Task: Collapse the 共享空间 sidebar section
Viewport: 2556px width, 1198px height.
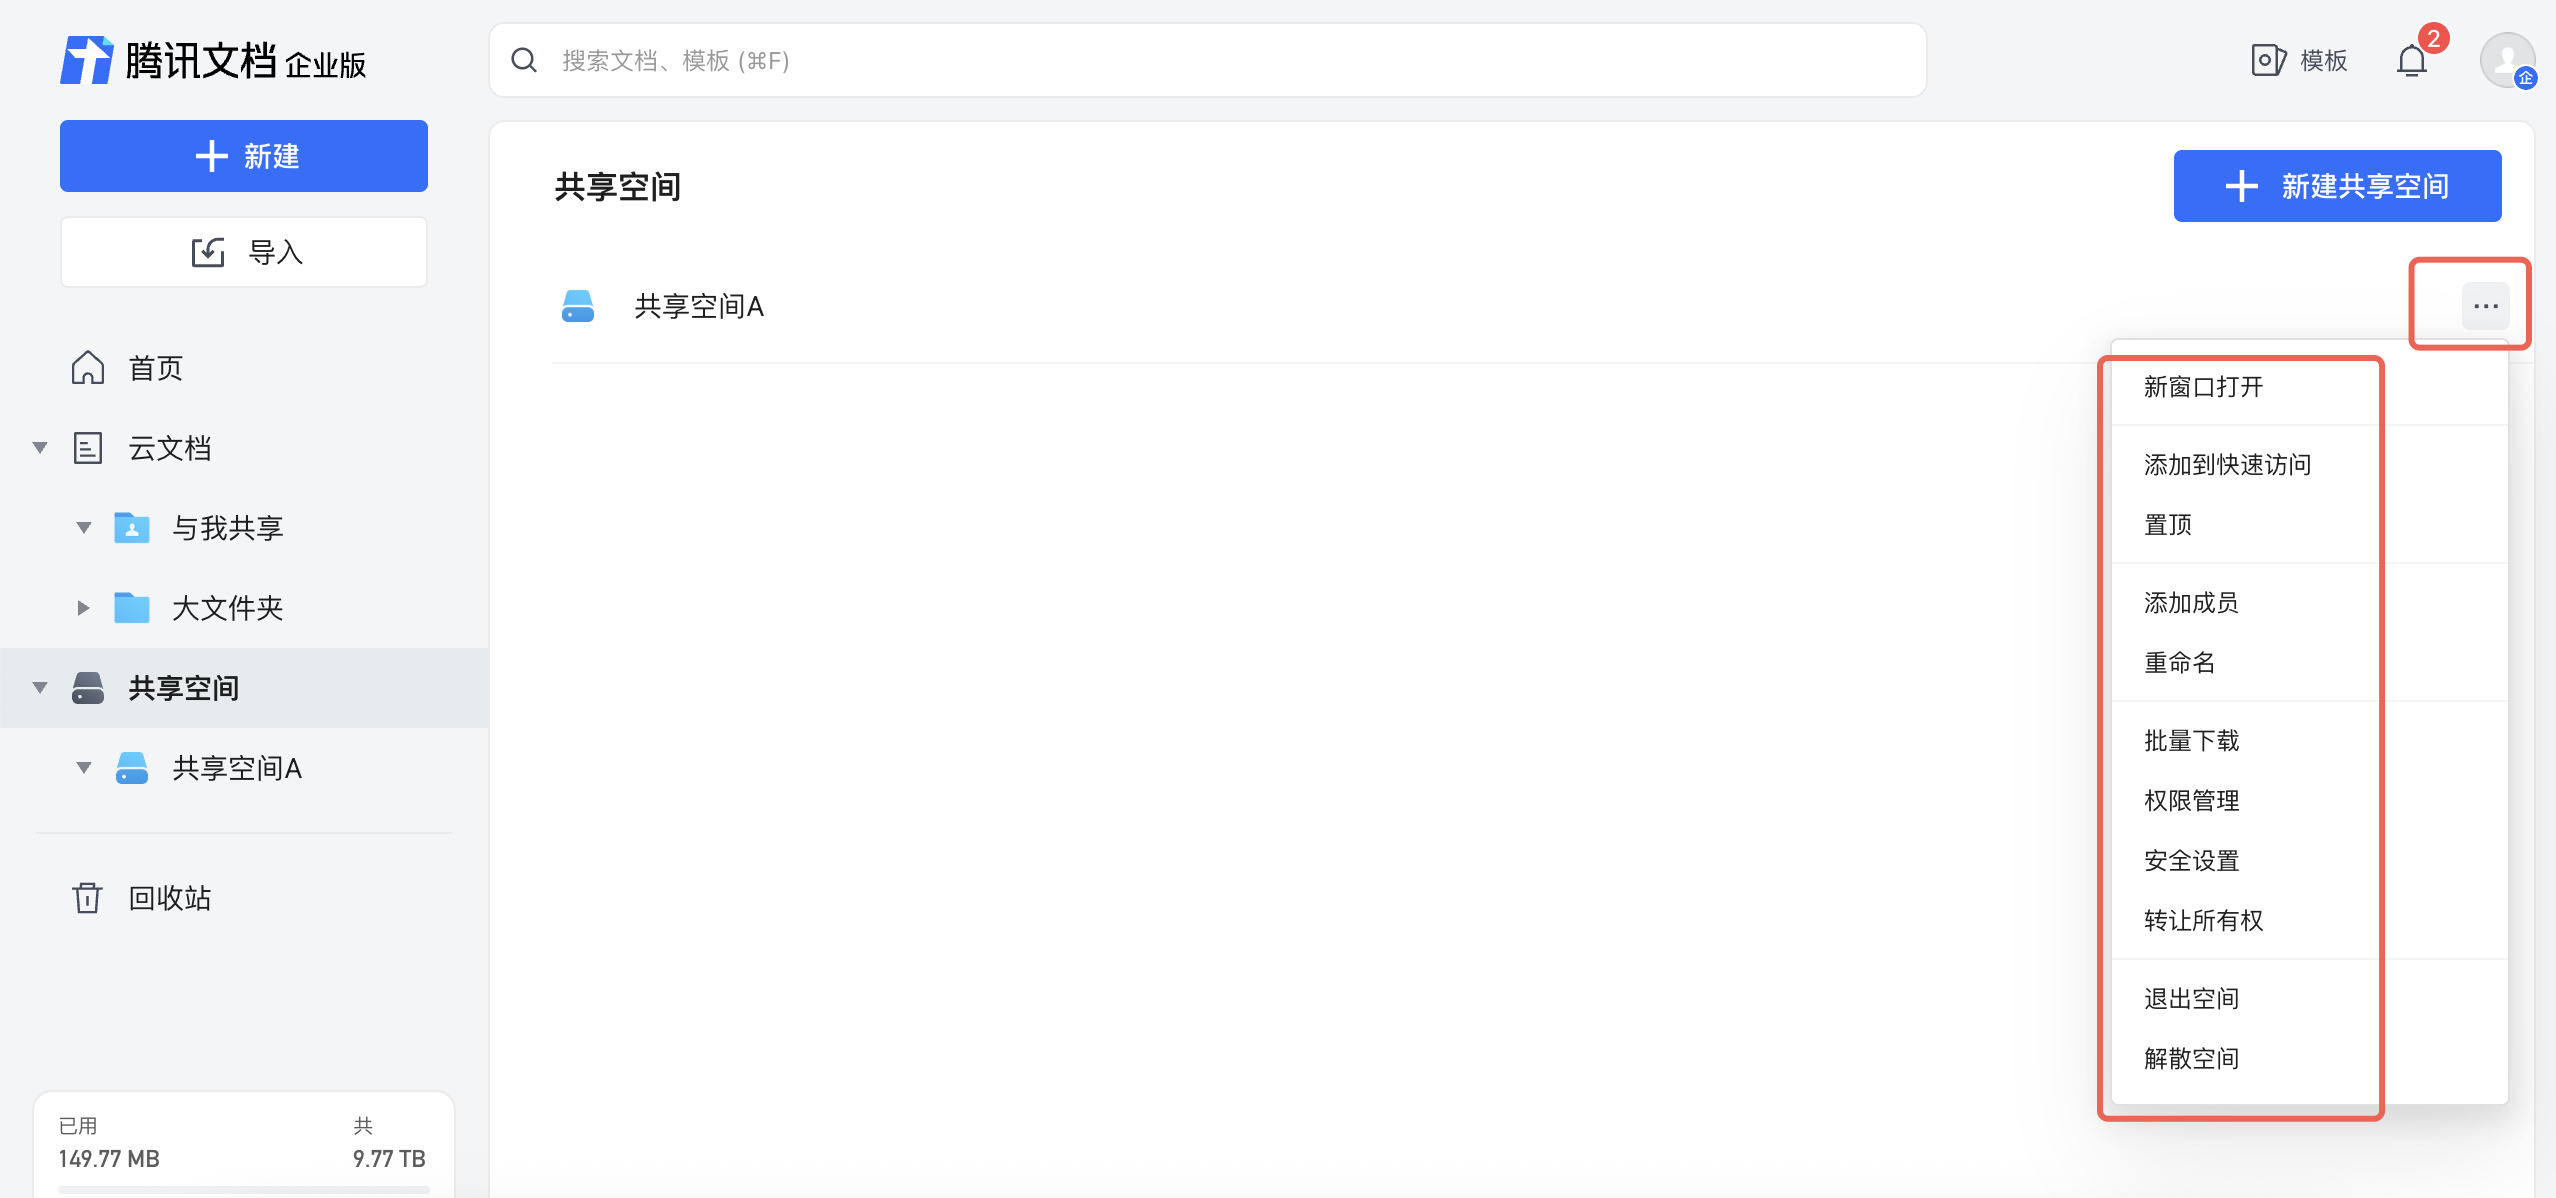Action: [x=40, y=688]
